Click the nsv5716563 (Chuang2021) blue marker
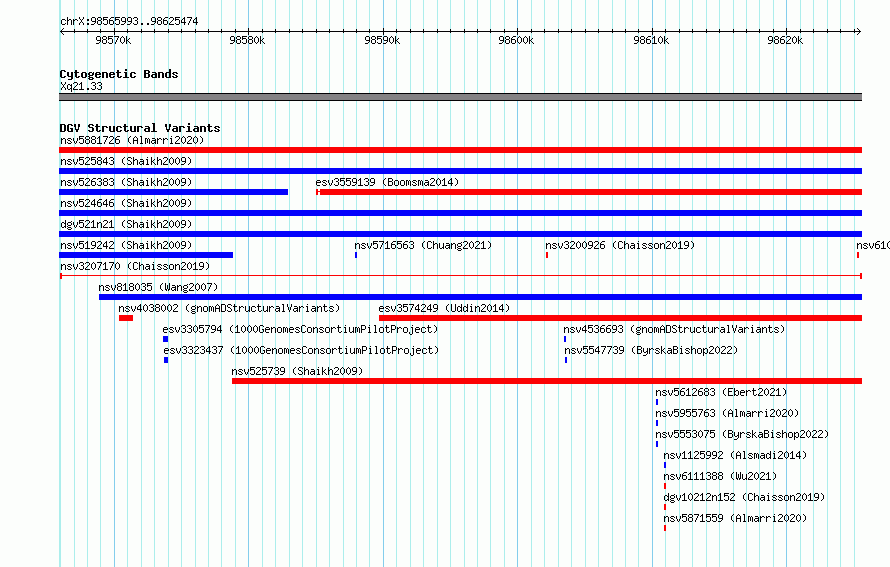 pyautogui.click(x=356, y=255)
